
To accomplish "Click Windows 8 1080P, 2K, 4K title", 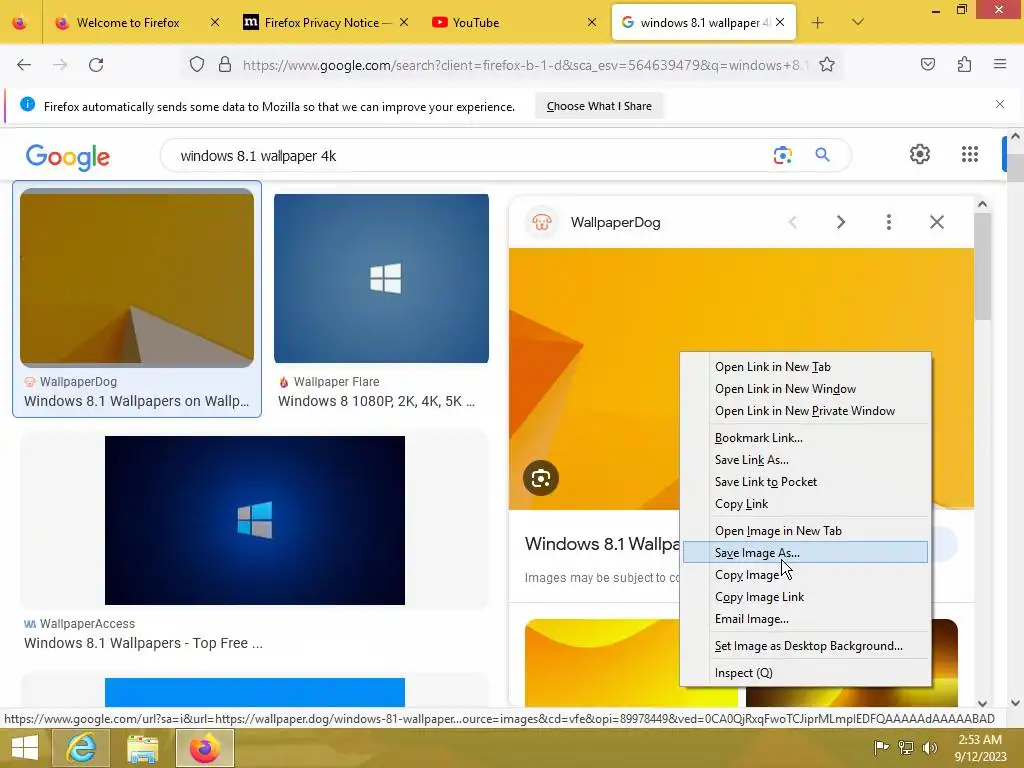I will (x=376, y=401).
